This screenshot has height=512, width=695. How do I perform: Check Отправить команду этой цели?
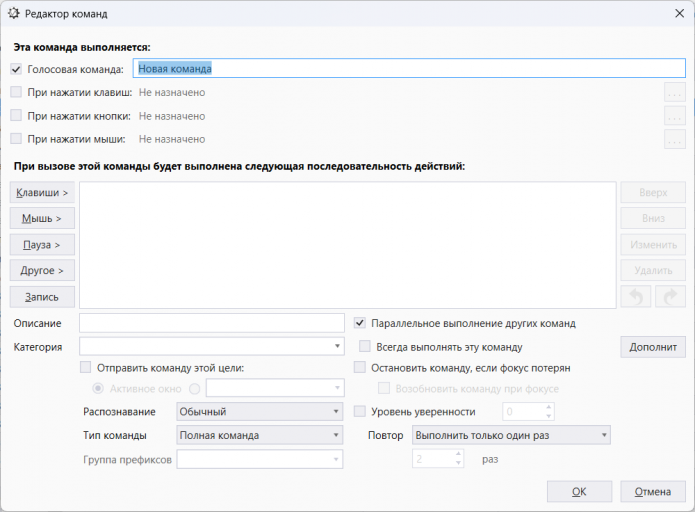point(85,368)
